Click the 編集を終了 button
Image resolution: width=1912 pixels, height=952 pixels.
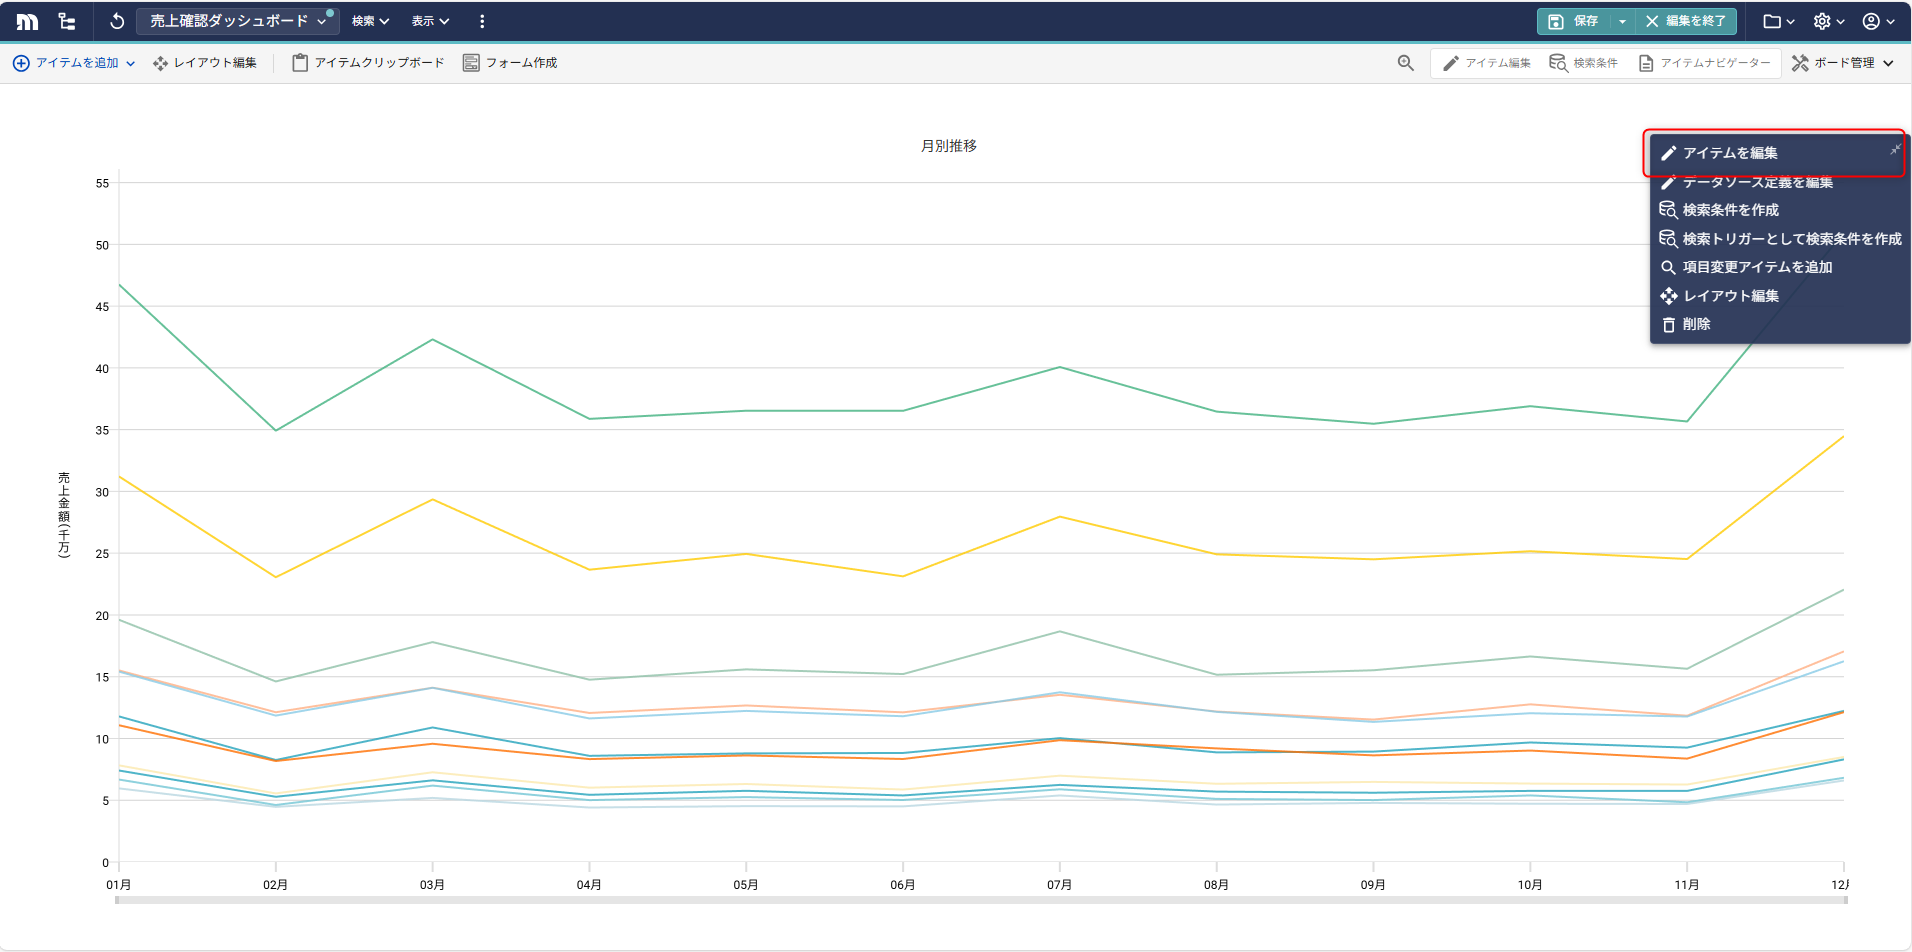1685,21
